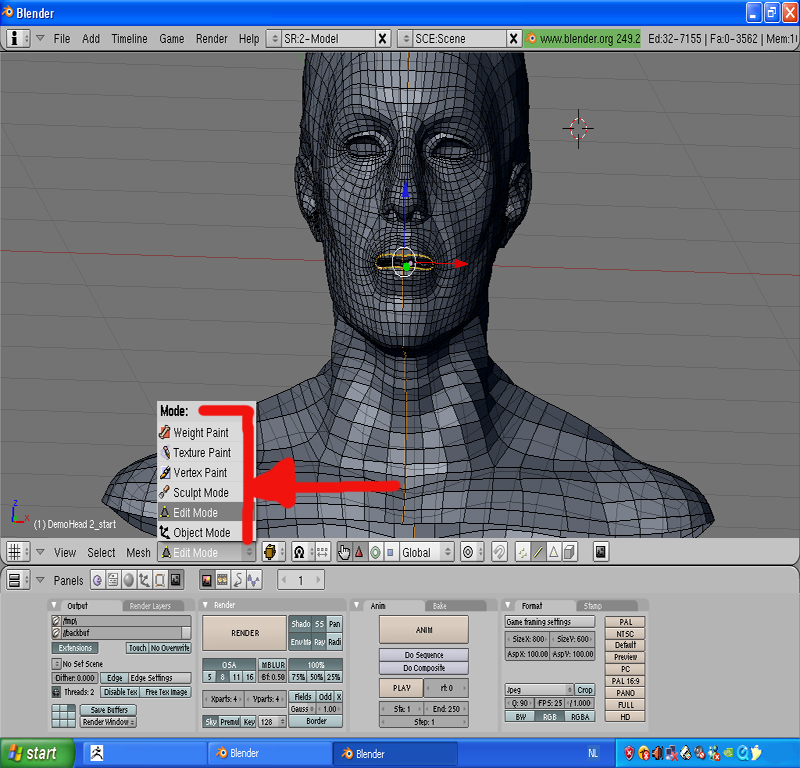Select the translate manipulator triangle icon

(x=360, y=552)
